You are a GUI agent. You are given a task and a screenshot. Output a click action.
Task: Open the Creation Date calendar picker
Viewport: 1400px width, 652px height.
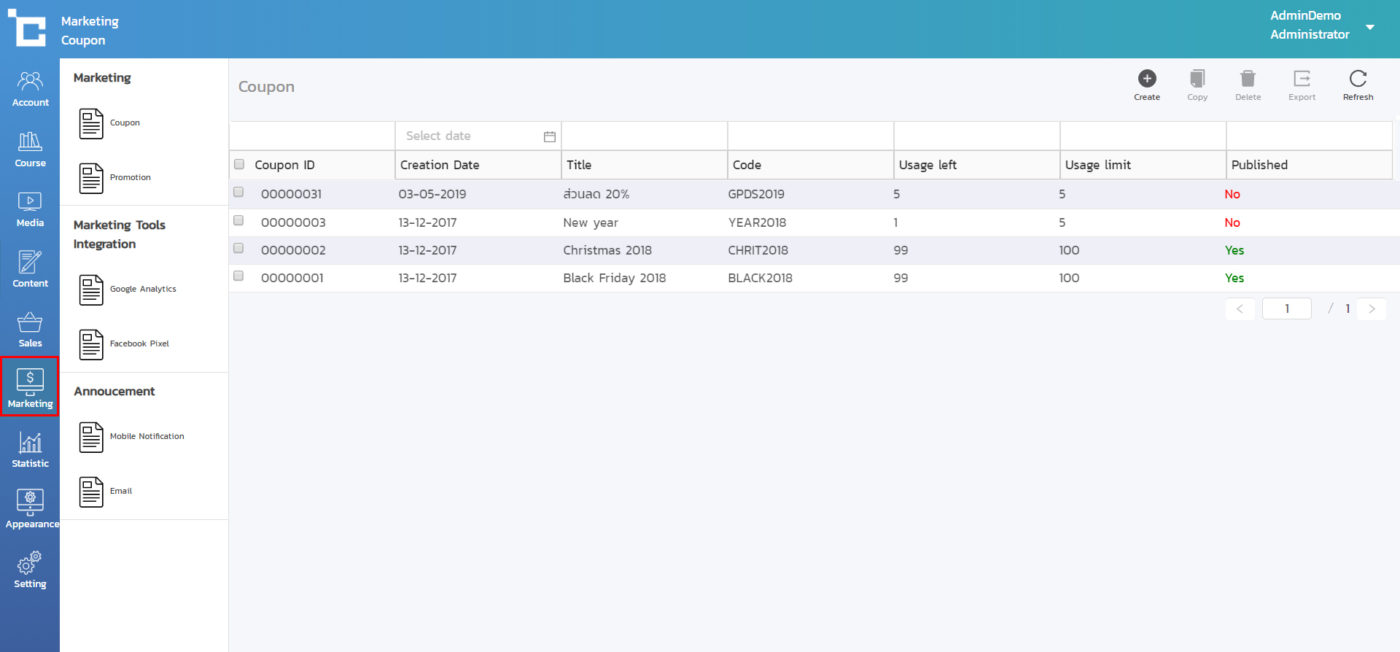(x=549, y=136)
